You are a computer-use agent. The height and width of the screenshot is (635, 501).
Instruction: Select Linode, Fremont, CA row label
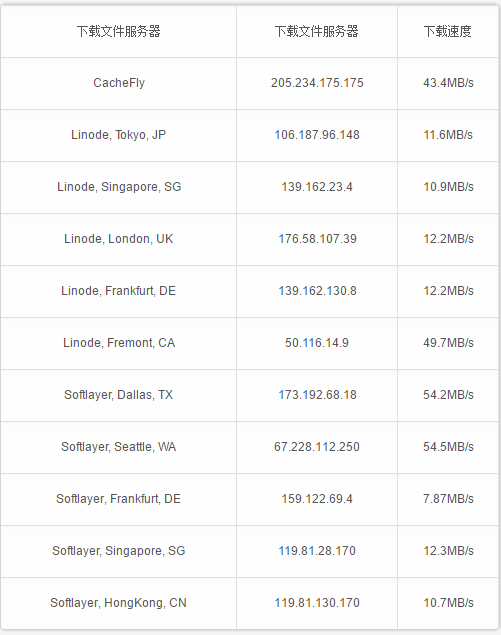click(x=119, y=343)
